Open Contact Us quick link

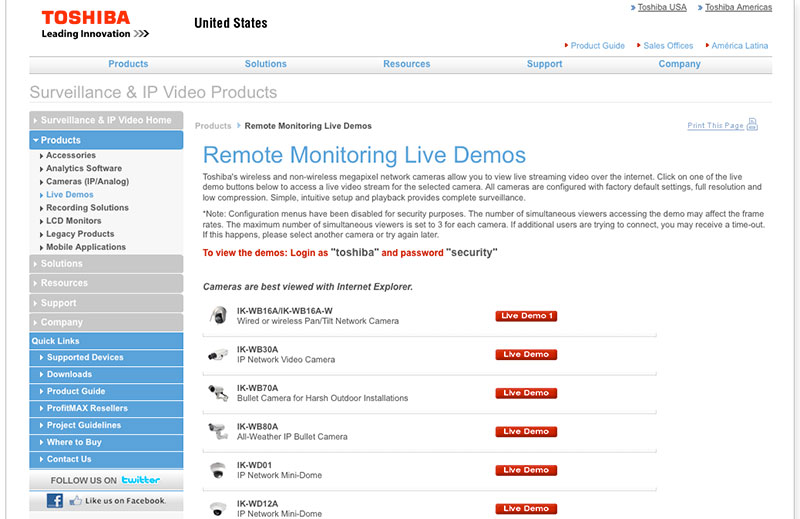pos(106,459)
